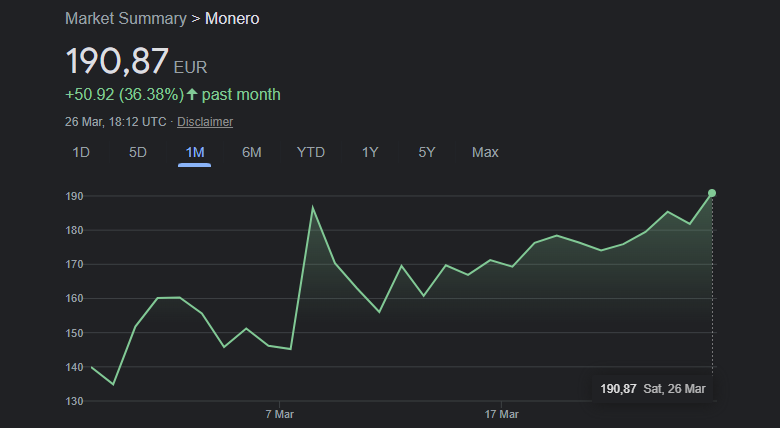Click the Market Summary breadcrumb
Screen dimensions: 780x428
click(126, 18)
